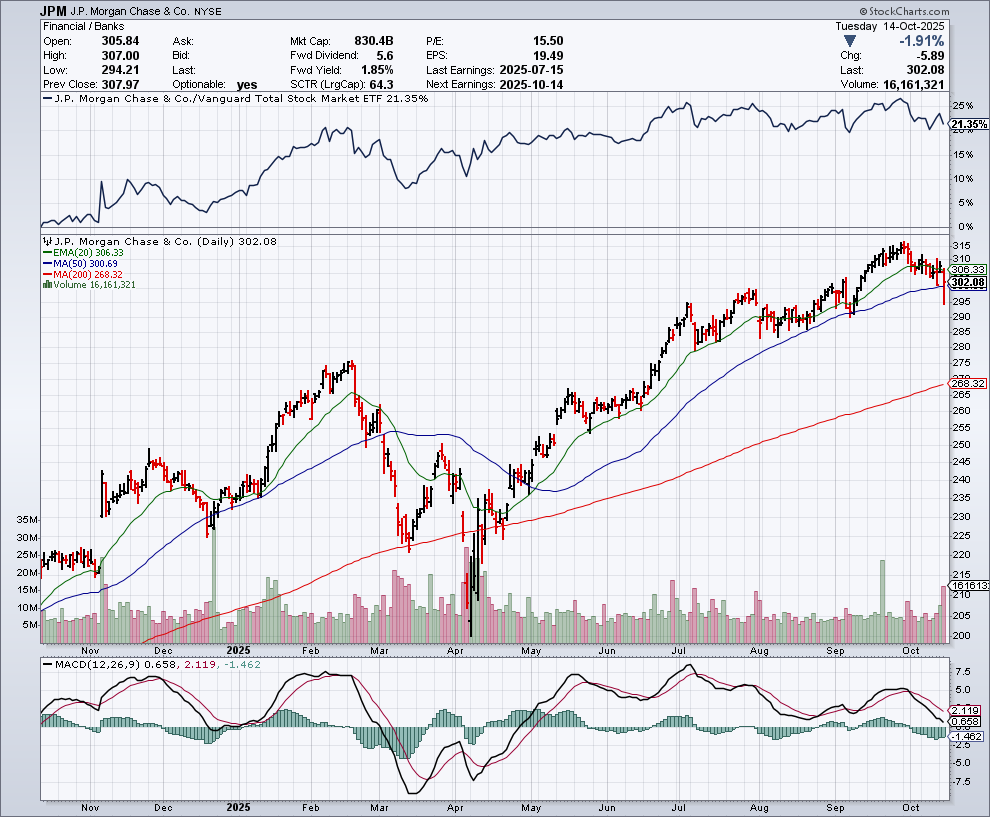Click the red MA(200) legend marker
The width and height of the screenshot is (990, 817).
[x=44, y=274]
